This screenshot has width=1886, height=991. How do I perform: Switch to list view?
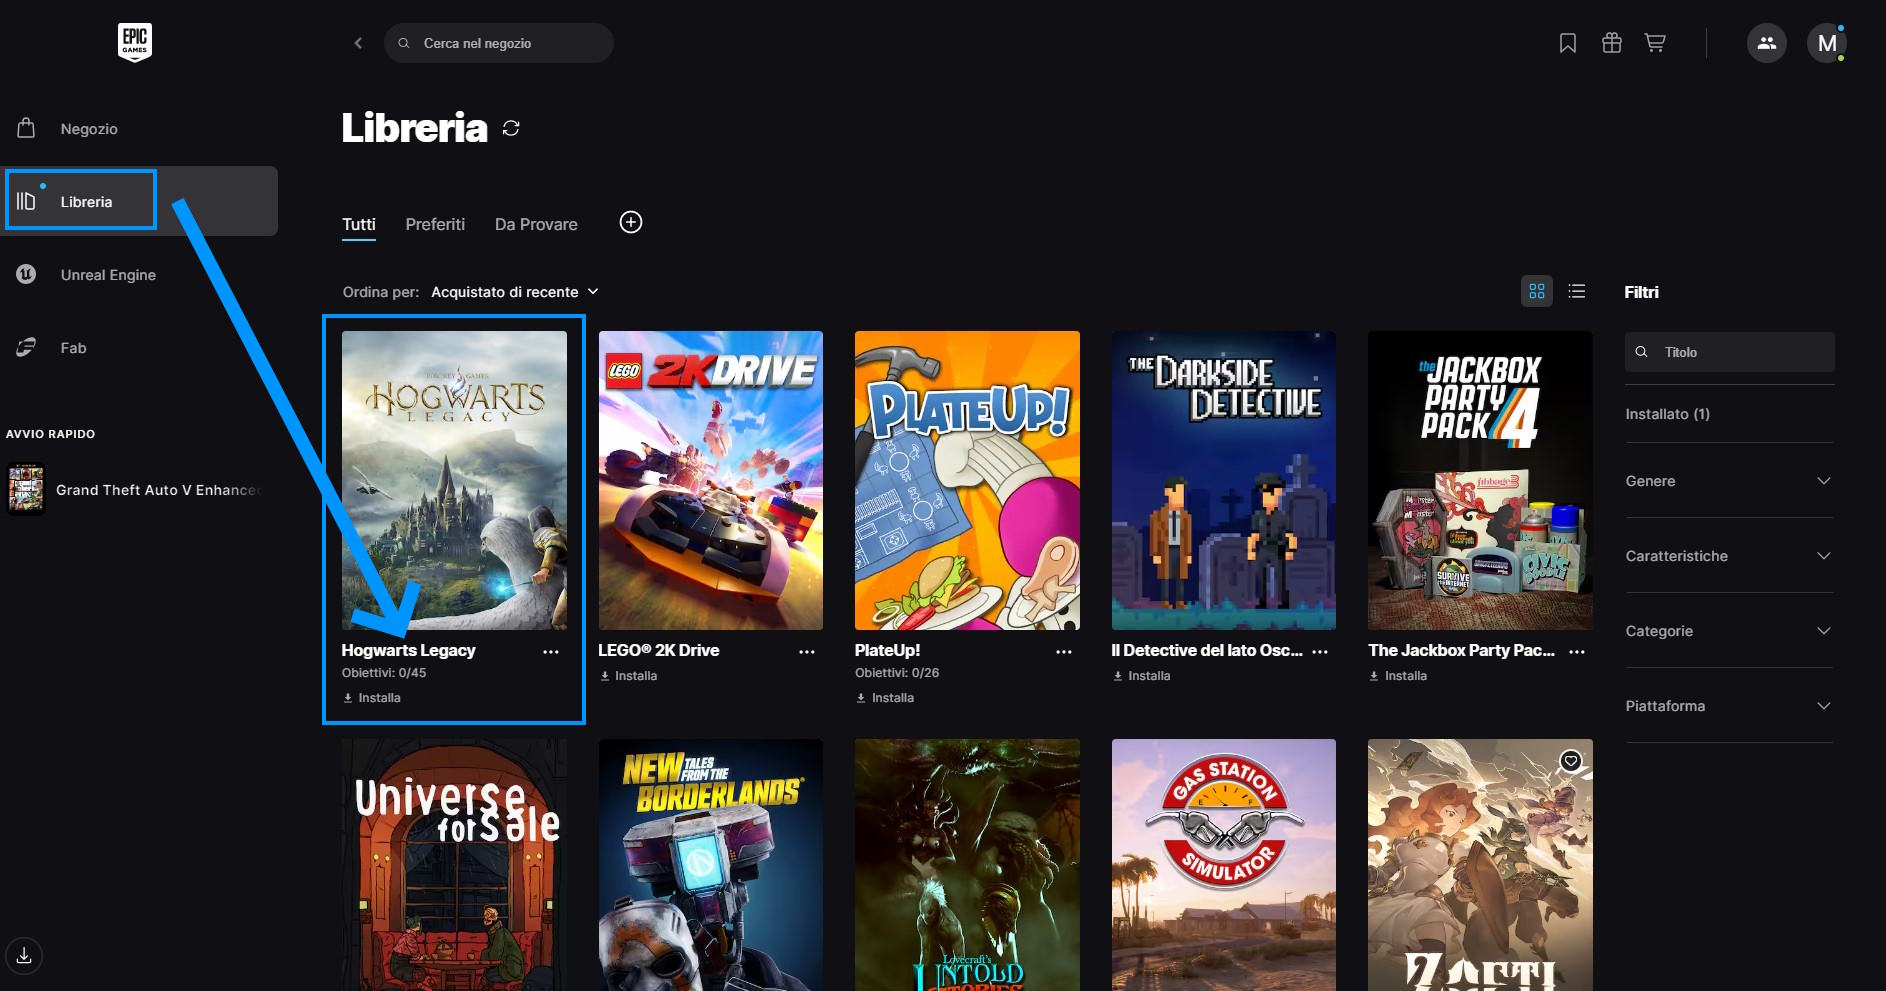(1577, 291)
